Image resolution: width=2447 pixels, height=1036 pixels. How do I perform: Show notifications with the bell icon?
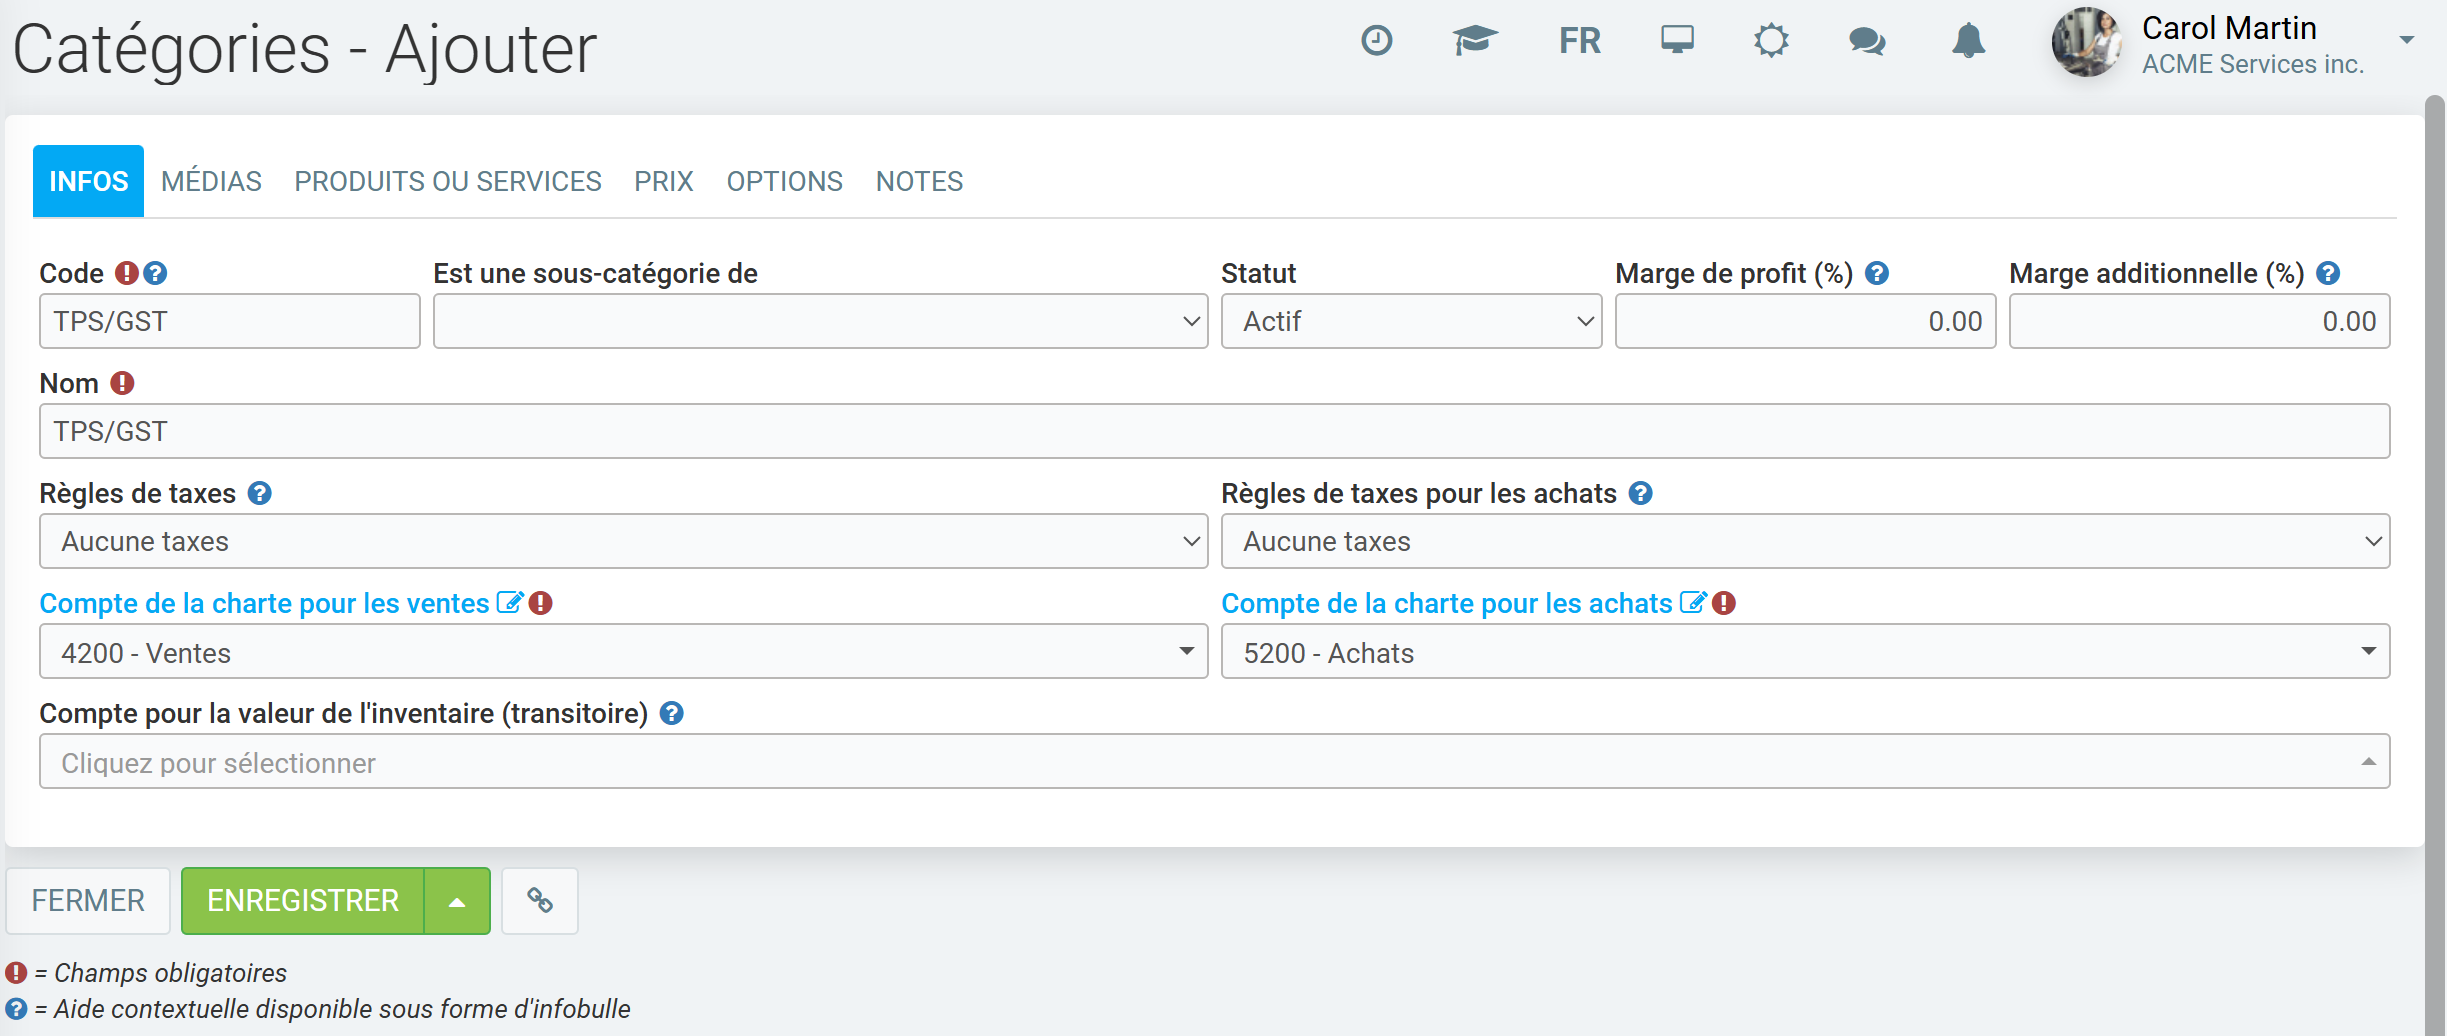(1968, 41)
